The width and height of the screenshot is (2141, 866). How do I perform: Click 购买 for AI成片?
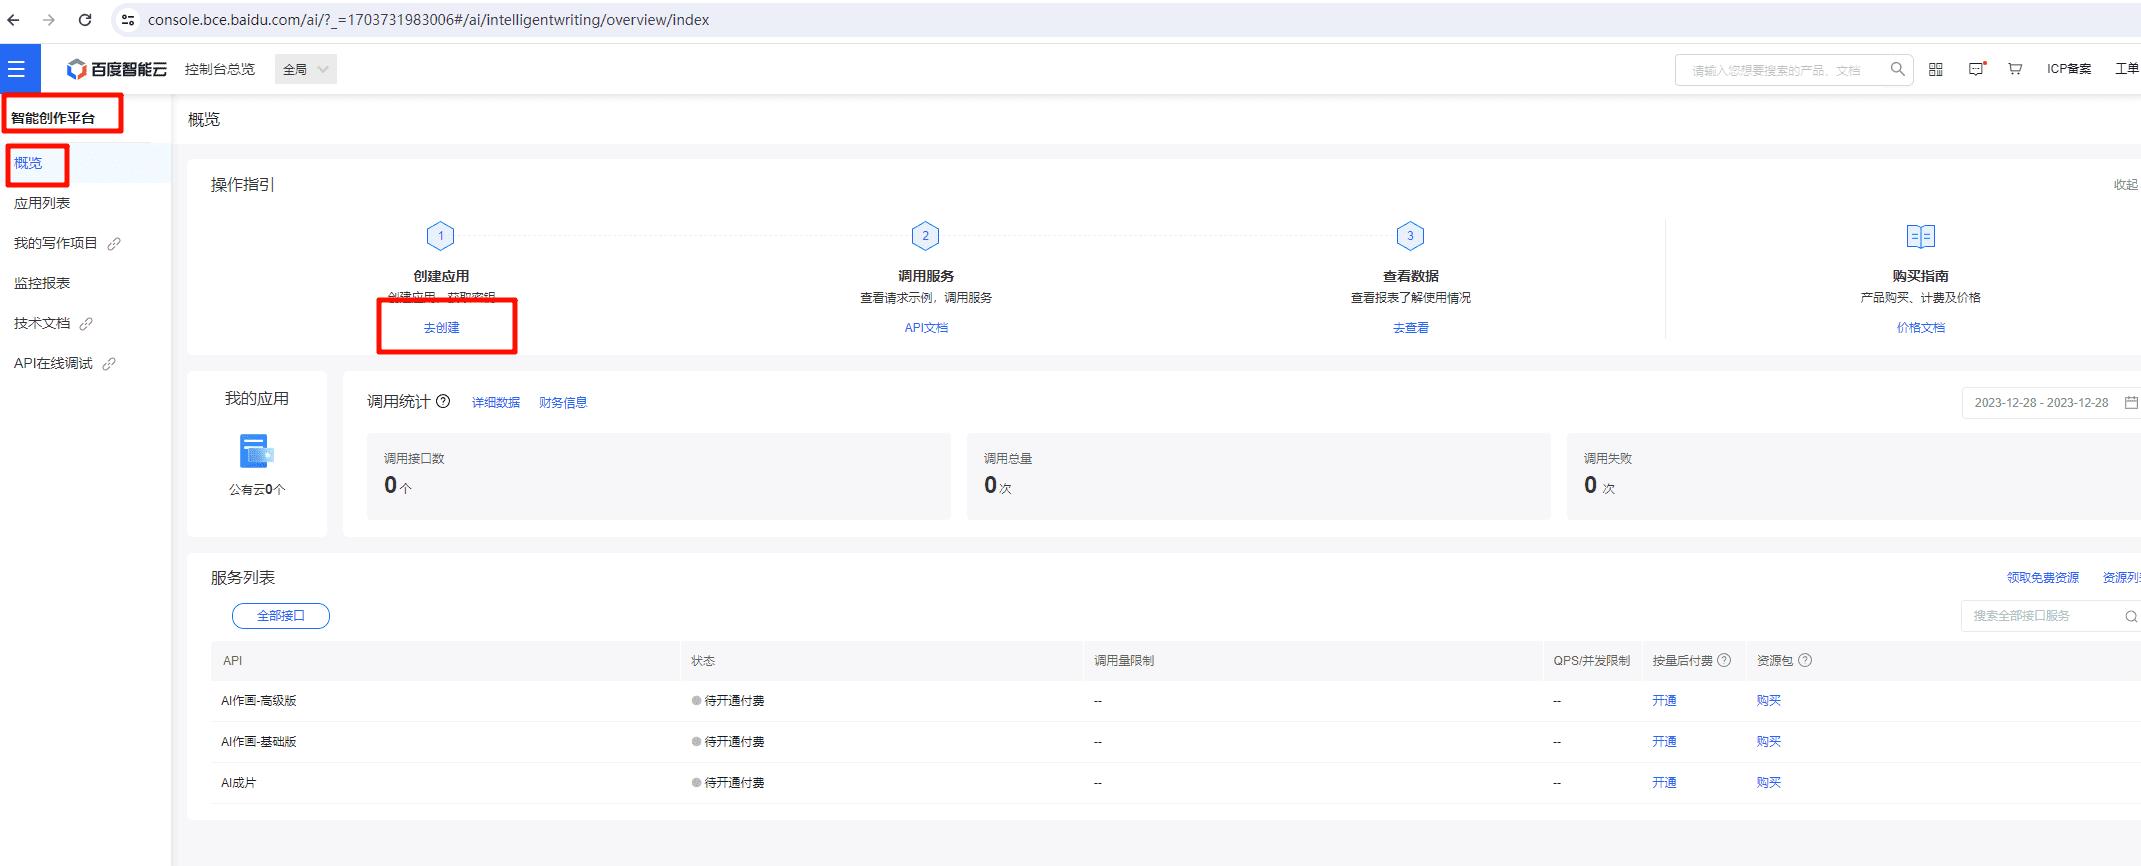(x=1769, y=782)
